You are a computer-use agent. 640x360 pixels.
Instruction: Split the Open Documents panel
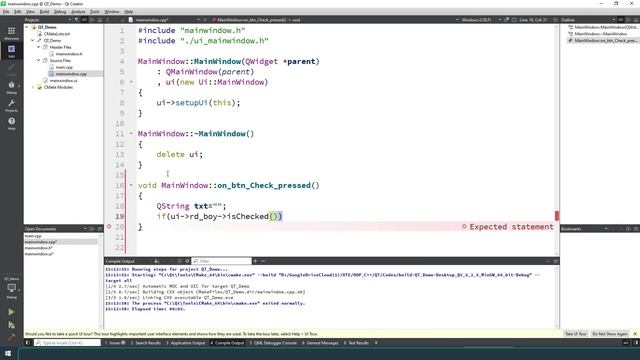point(92,229)
